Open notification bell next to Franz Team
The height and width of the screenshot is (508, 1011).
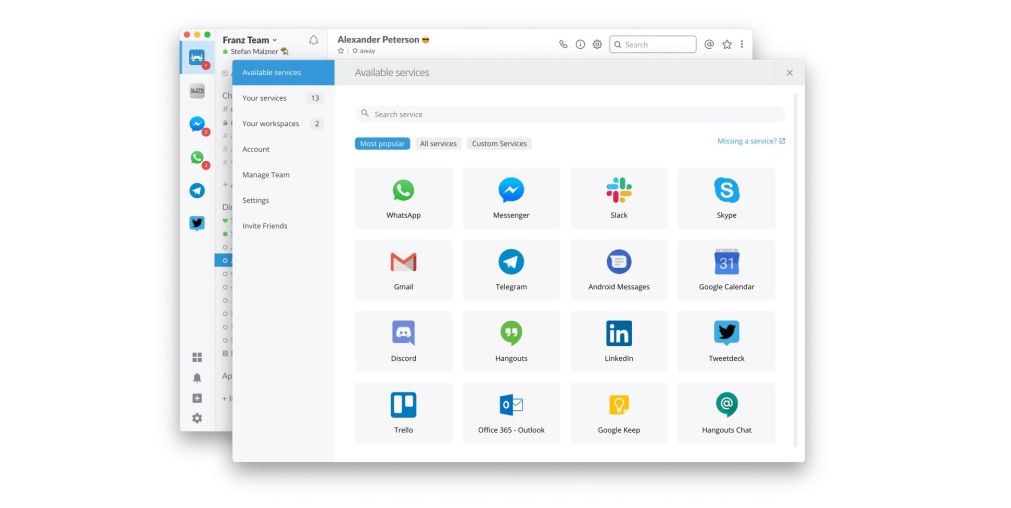pos(313,41)
